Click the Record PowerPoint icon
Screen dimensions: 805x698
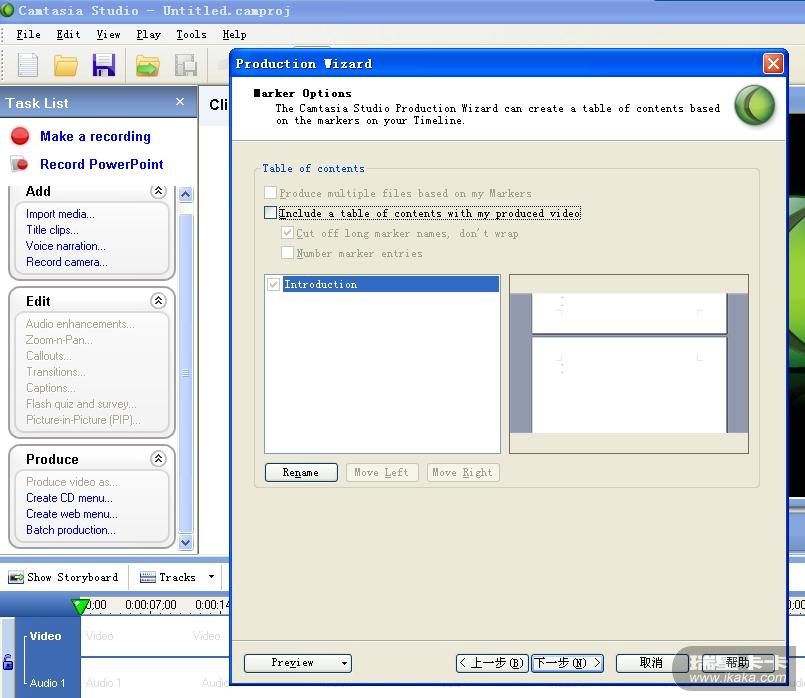20,164
